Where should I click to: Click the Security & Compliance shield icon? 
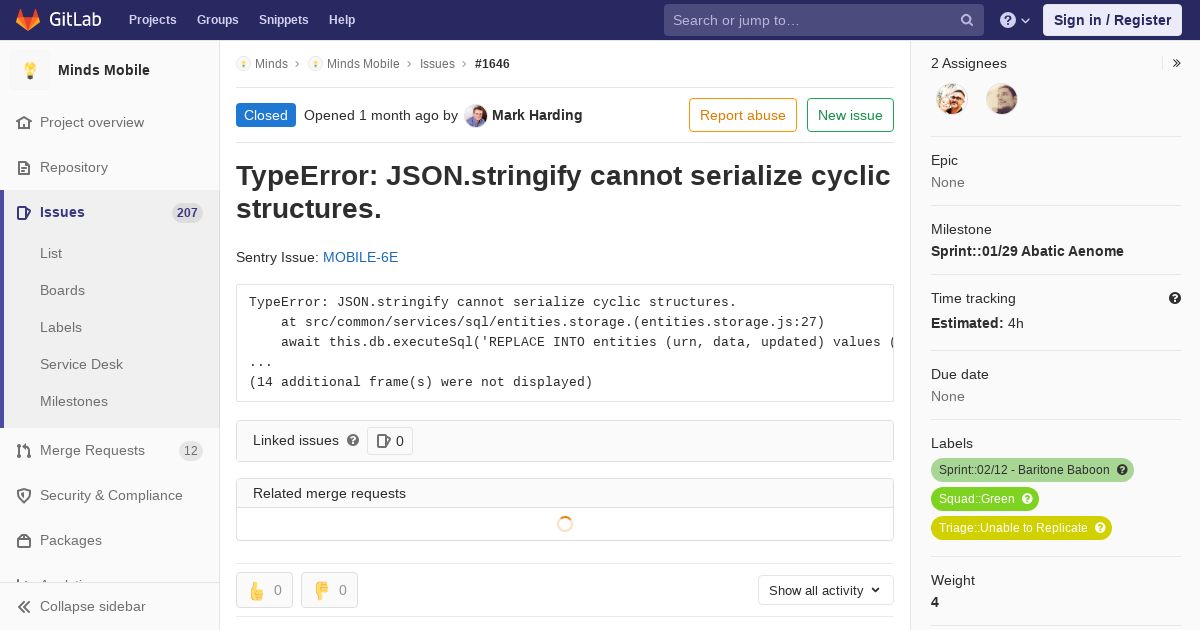click(24, 495)
